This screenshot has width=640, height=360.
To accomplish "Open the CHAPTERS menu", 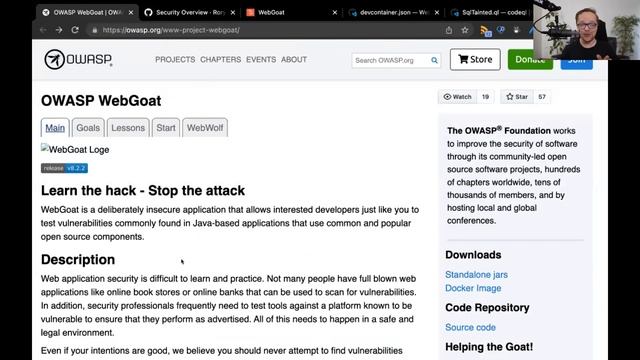I will [x=220, y=60].
